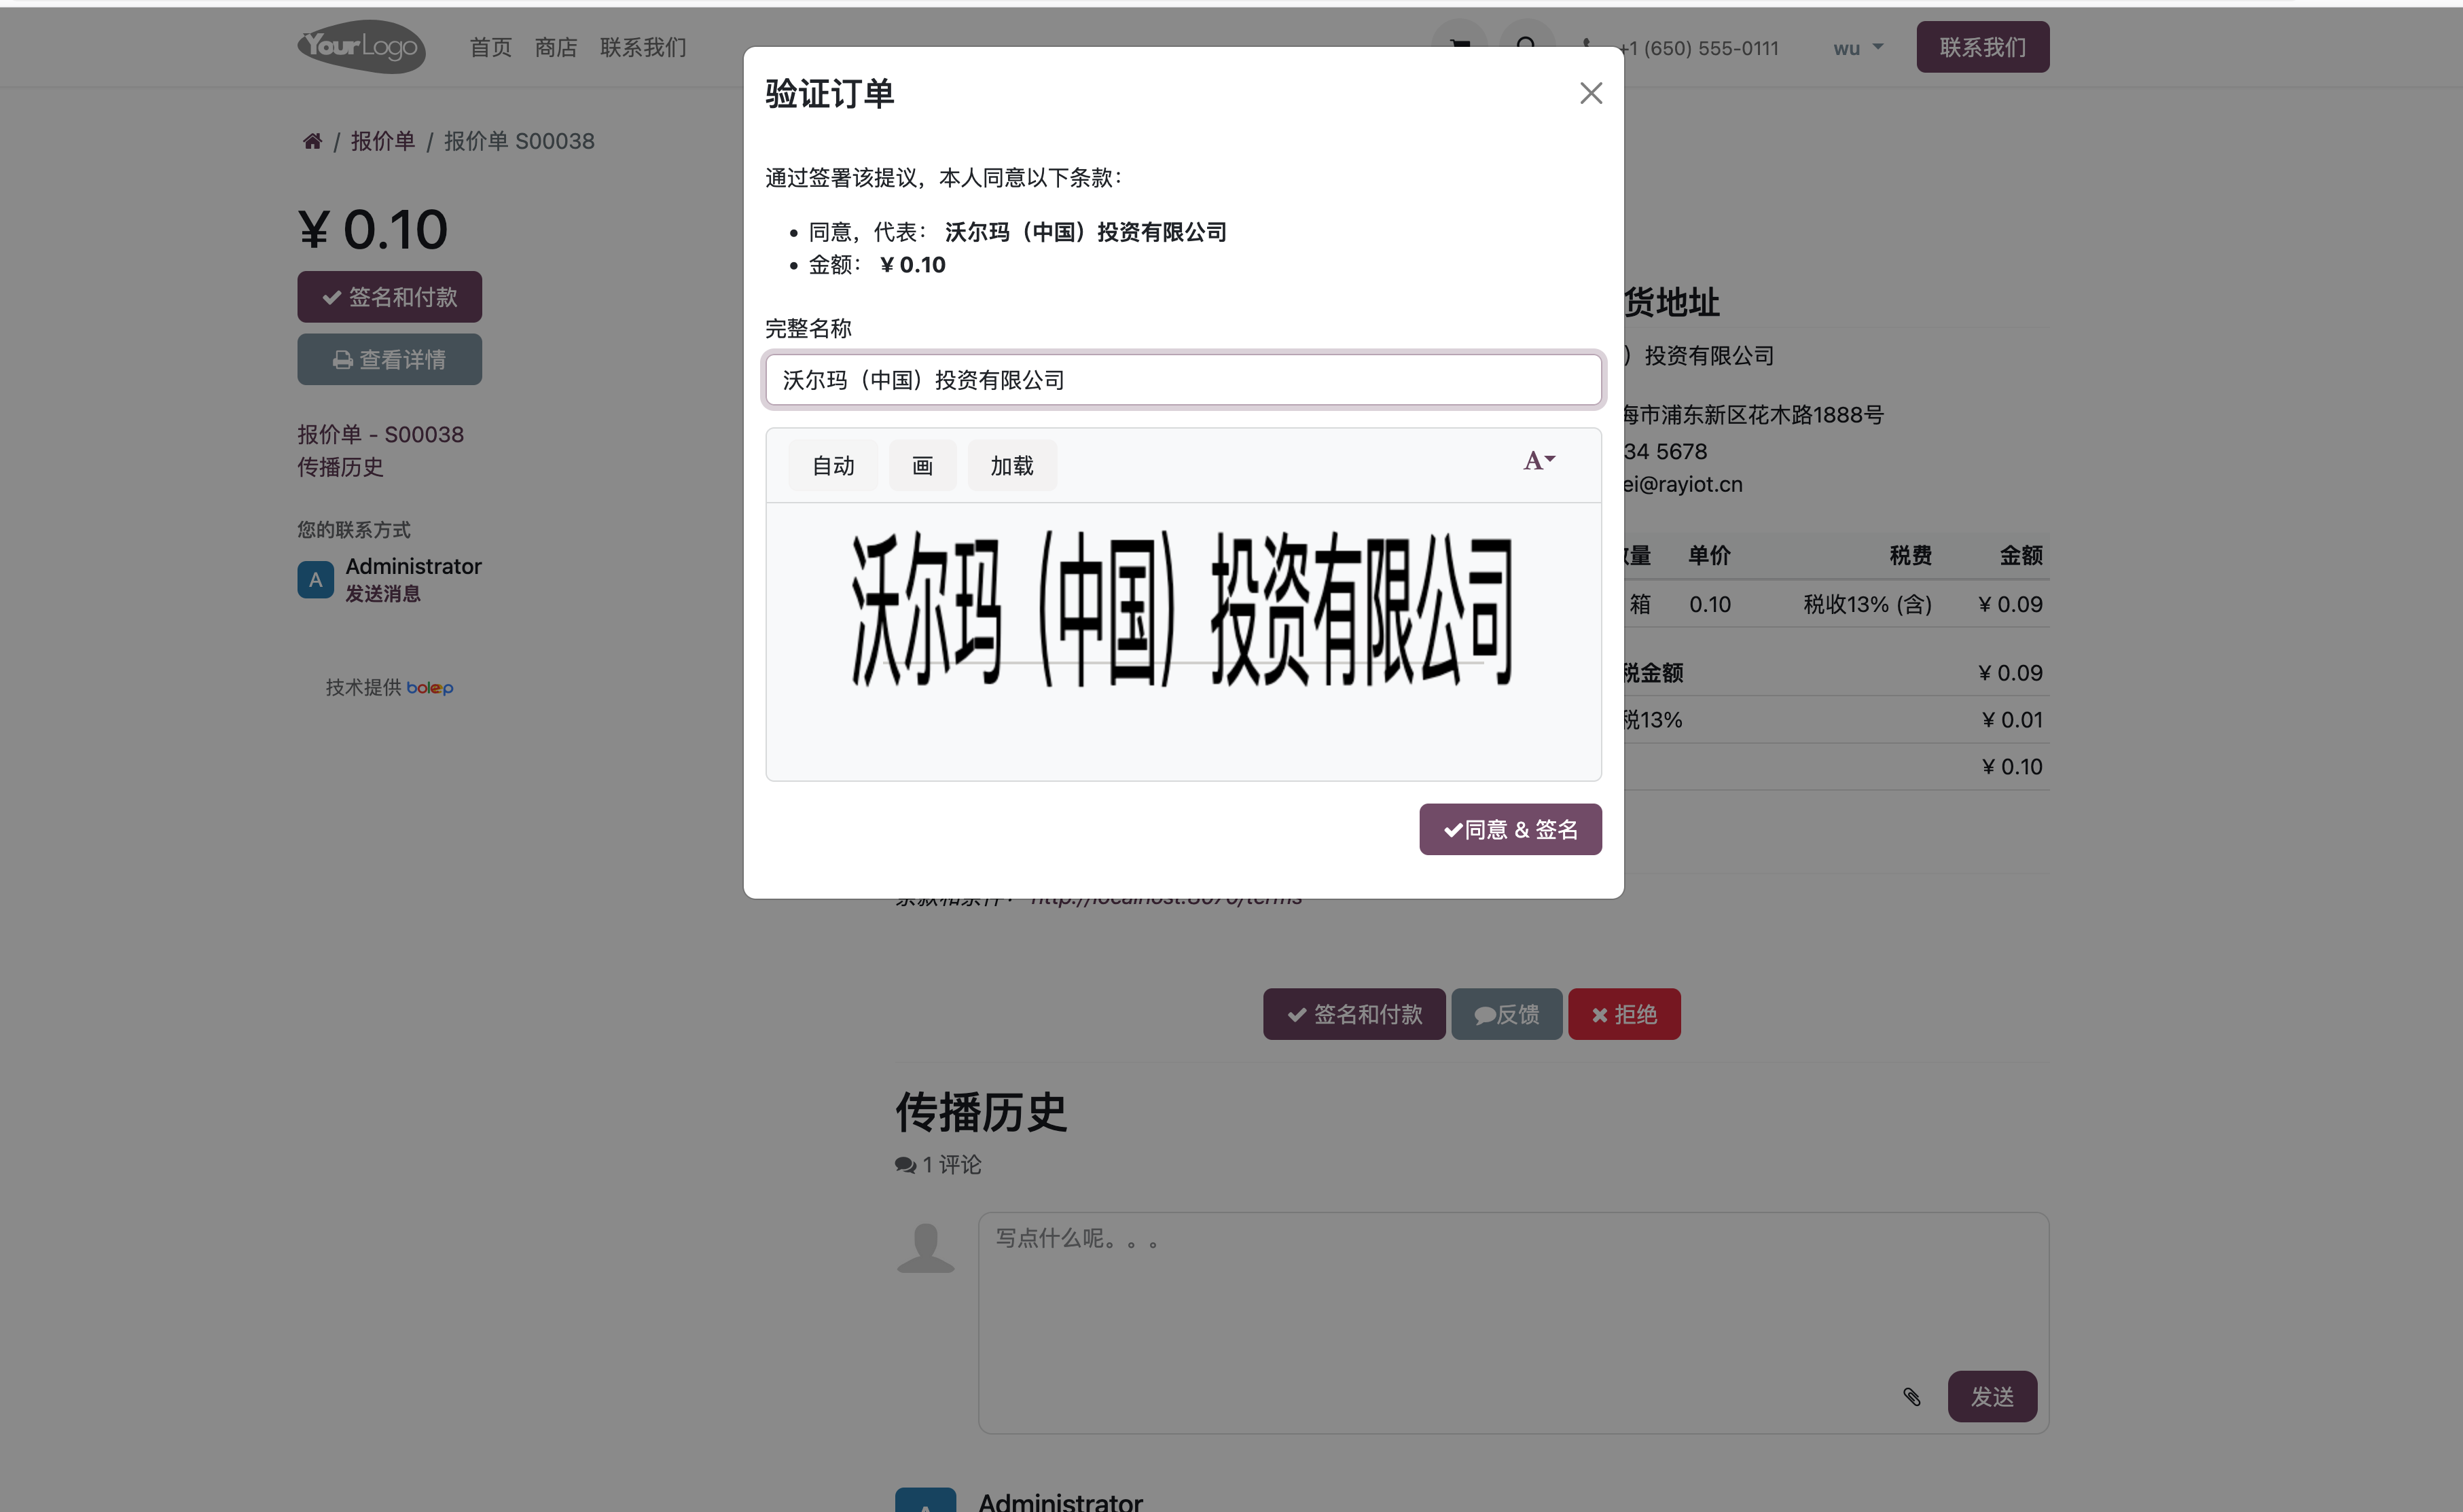This screenshot has height=1512, width=2463.
Task: Go to 报价单 breadcrumb link
Action: tap(382, 141)
